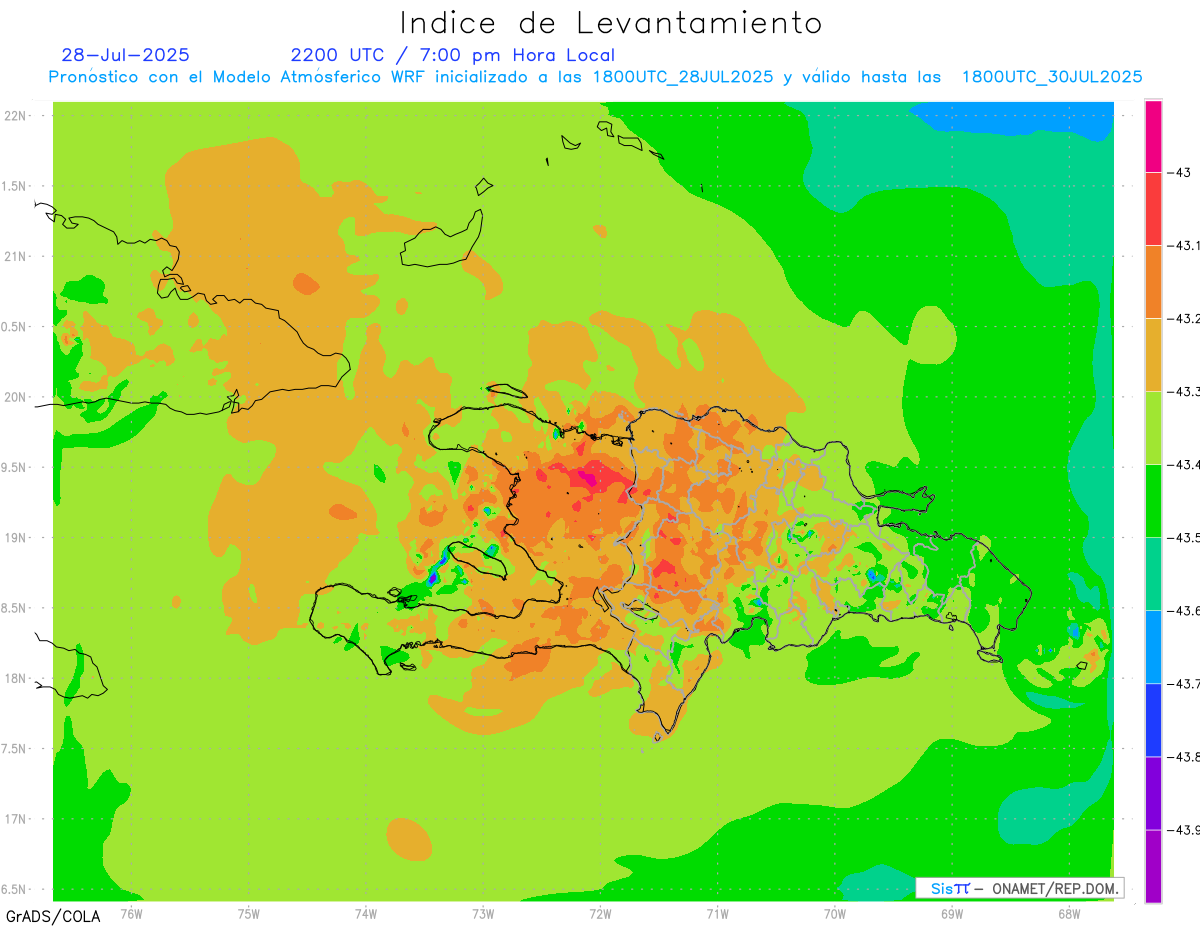Click the longitude label "71W"
Image resolution: width=1200 pixels, height=927 pixels.
tap(717, 913)
